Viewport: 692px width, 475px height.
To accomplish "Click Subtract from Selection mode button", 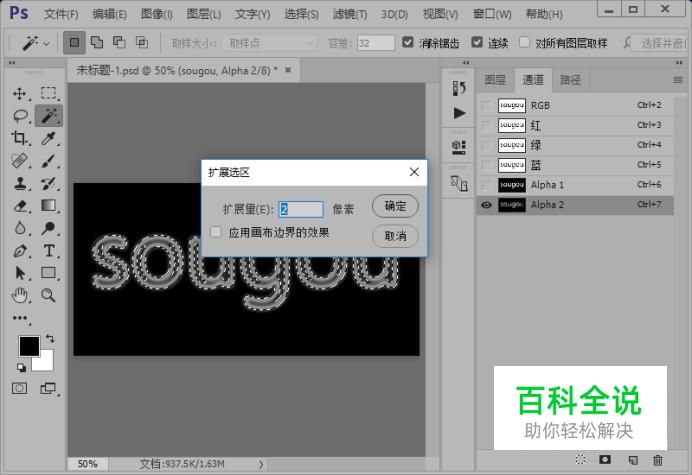I will click(119, 42).
